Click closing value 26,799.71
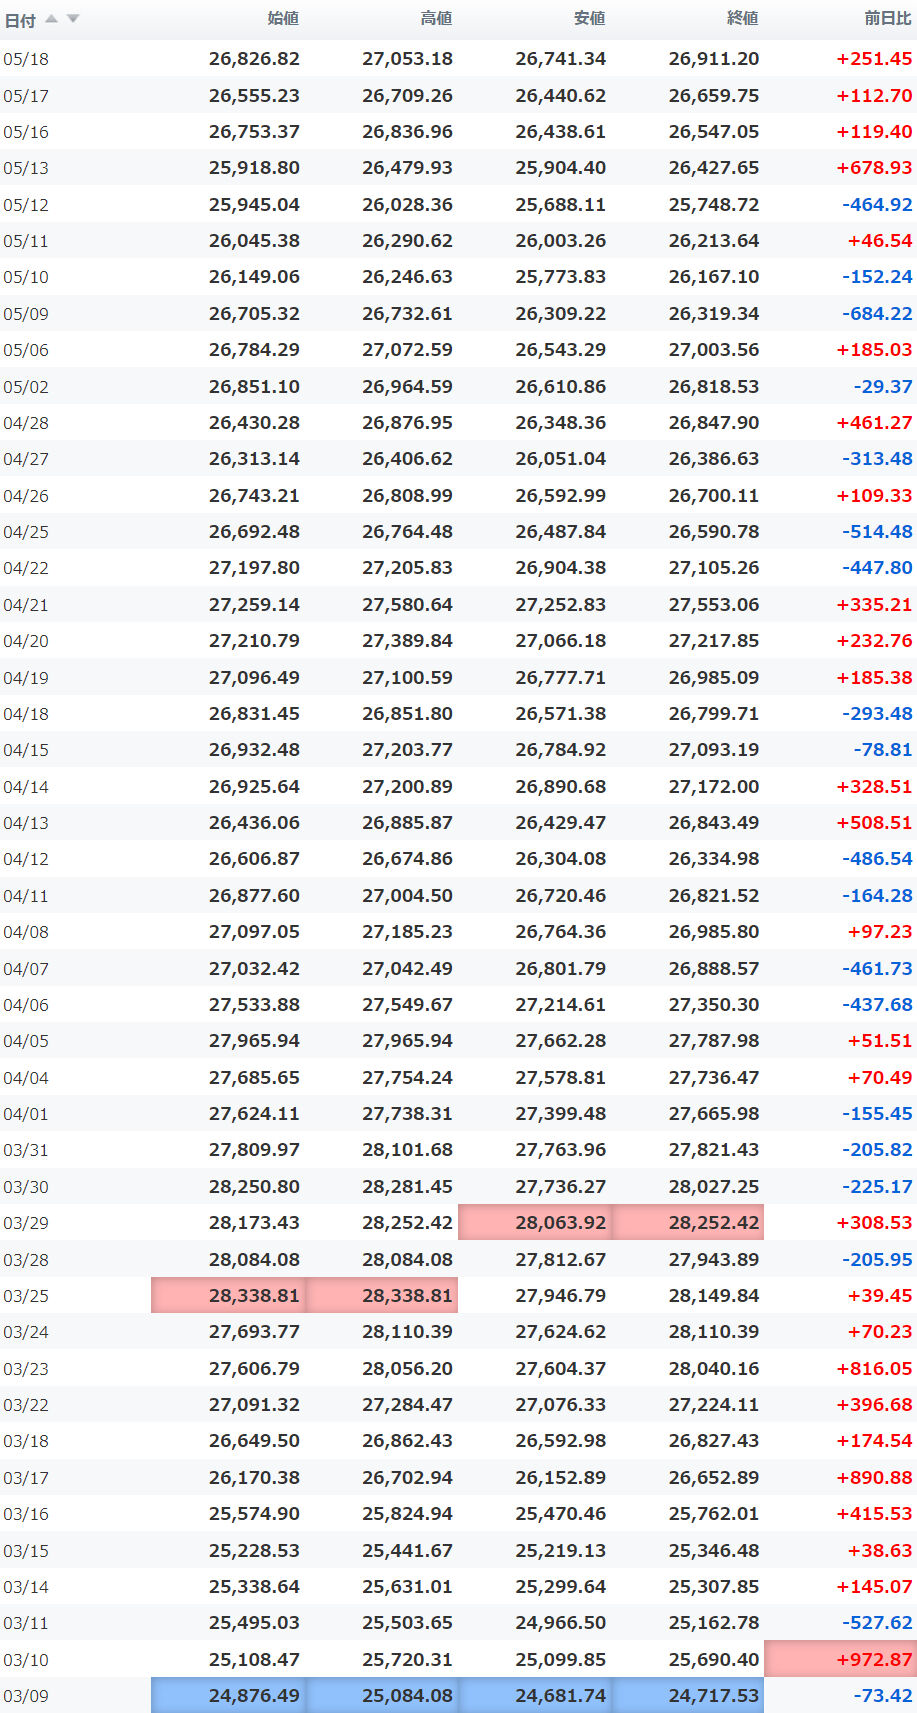This screenshot has width=917, height=1713. tap(714, 714)
